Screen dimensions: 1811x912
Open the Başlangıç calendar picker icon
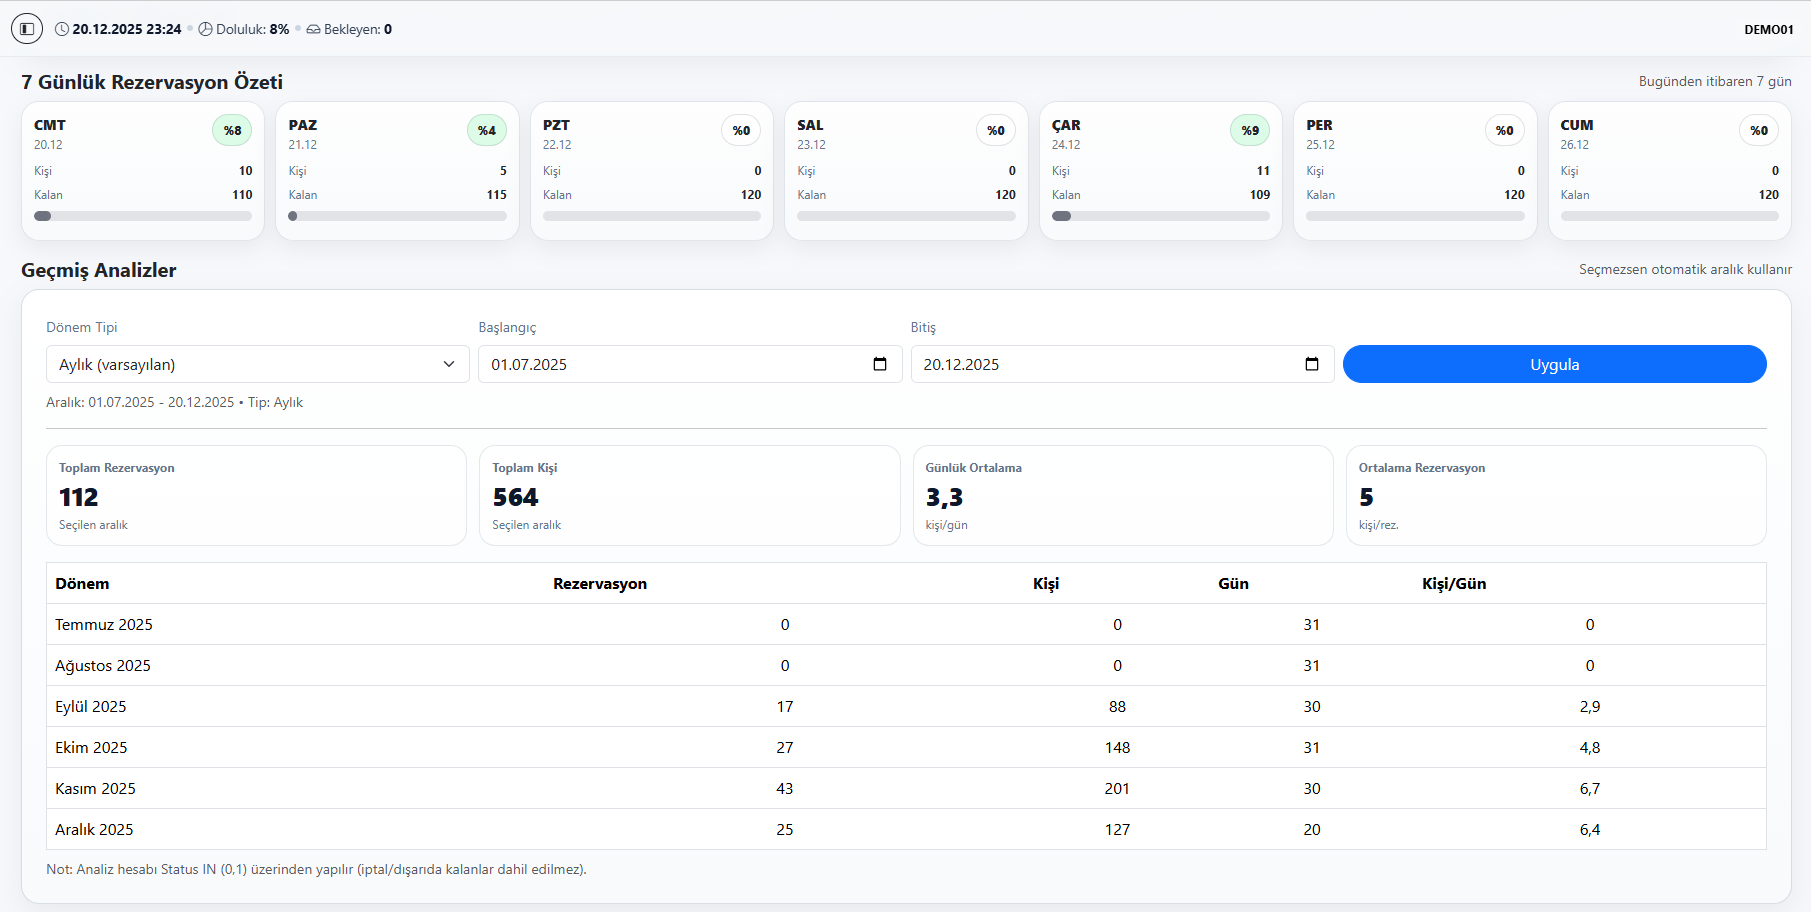[880, 364]
